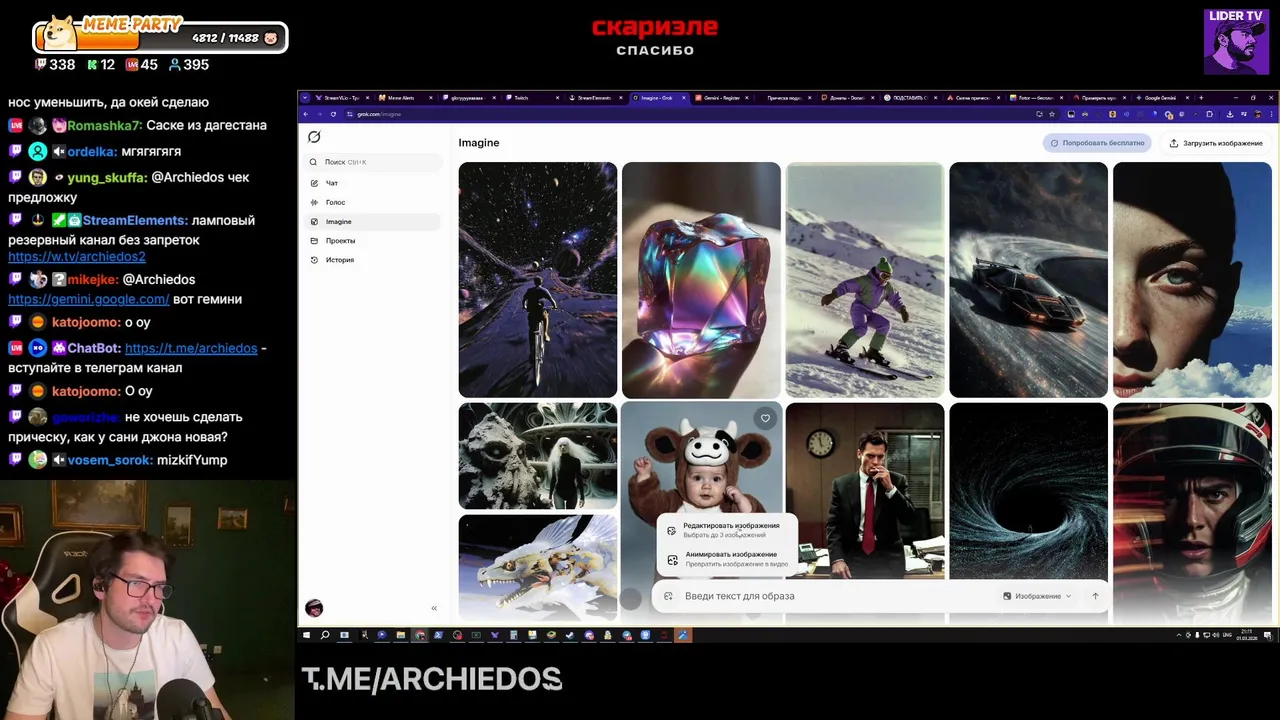Choose Анимировать изображение option
Screen dimensions: 1280x720
point(726,559)
